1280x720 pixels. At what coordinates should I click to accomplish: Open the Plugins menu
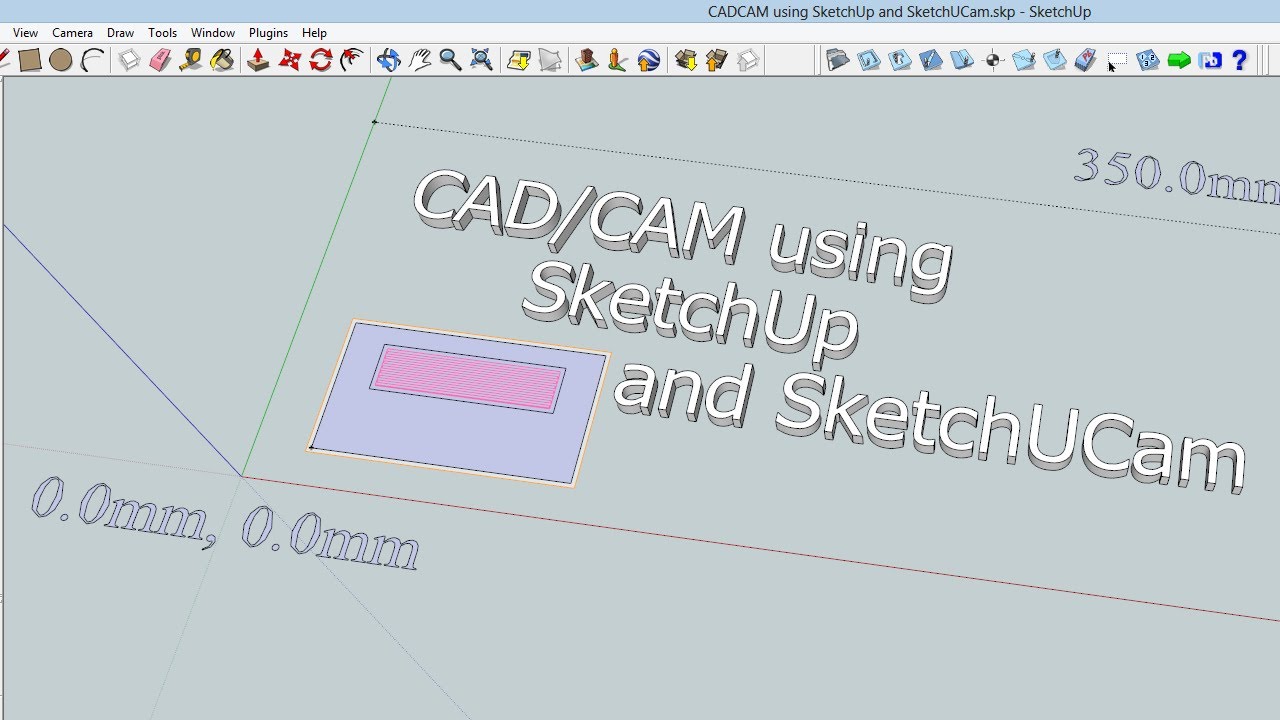268,33
